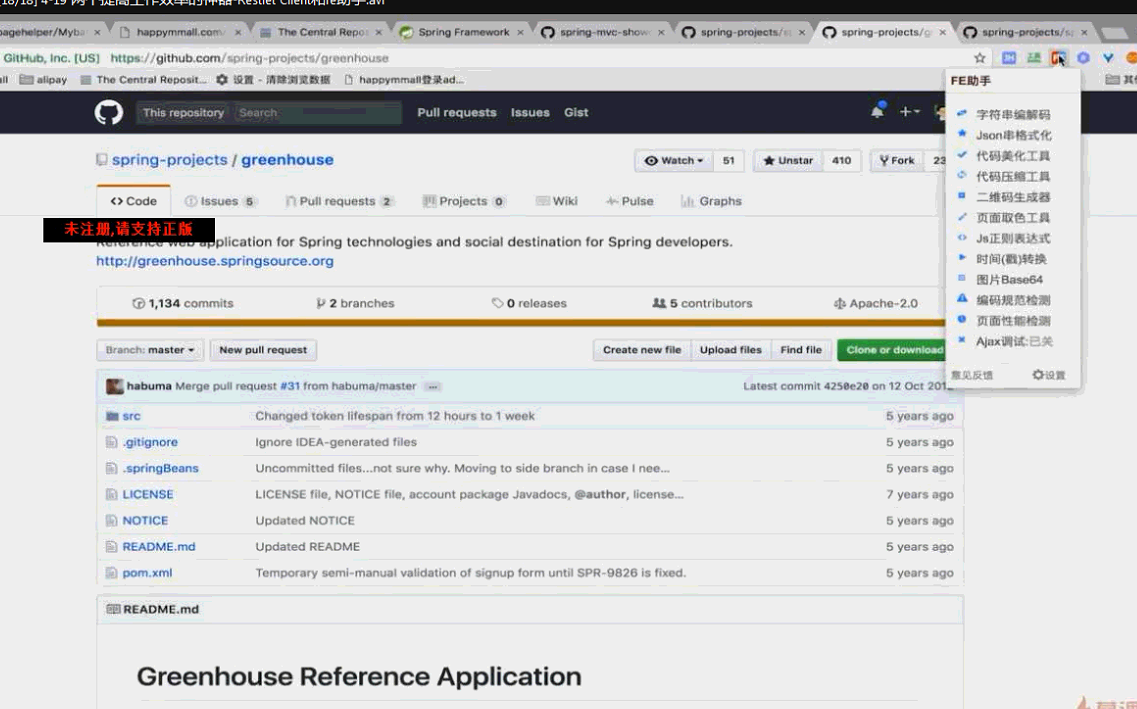Open 代码压缩工具 from FE助手 menu
1137x709 pixels.
(x=1012, y=176)
